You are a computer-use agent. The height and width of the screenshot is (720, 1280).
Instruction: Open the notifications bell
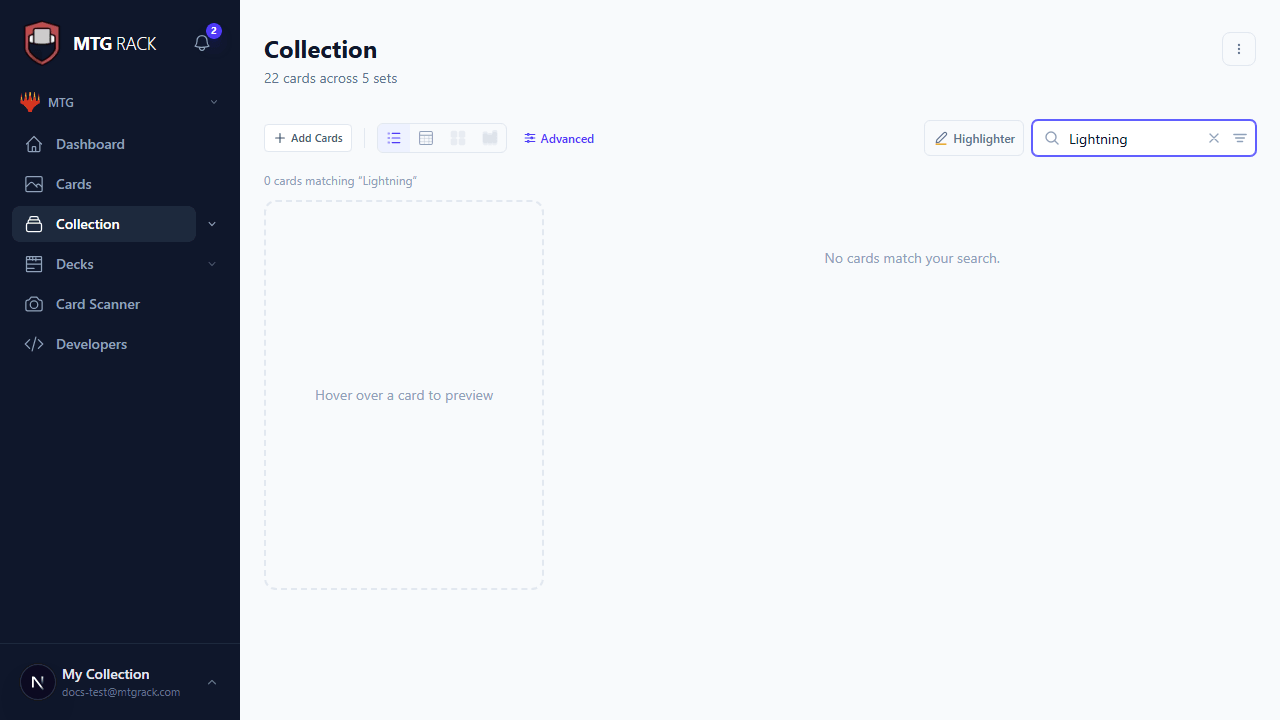pyautogui.click(x=203, y=43)
